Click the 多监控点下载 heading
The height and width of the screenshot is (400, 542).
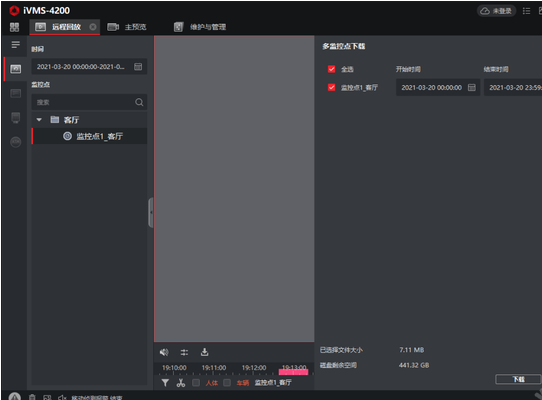(344, 46)
